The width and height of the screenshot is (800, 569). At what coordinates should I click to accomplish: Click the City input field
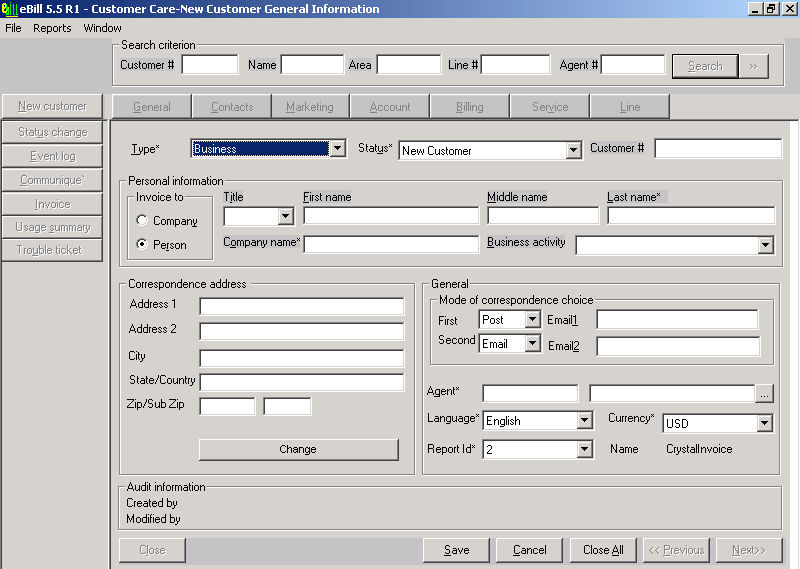302,358
